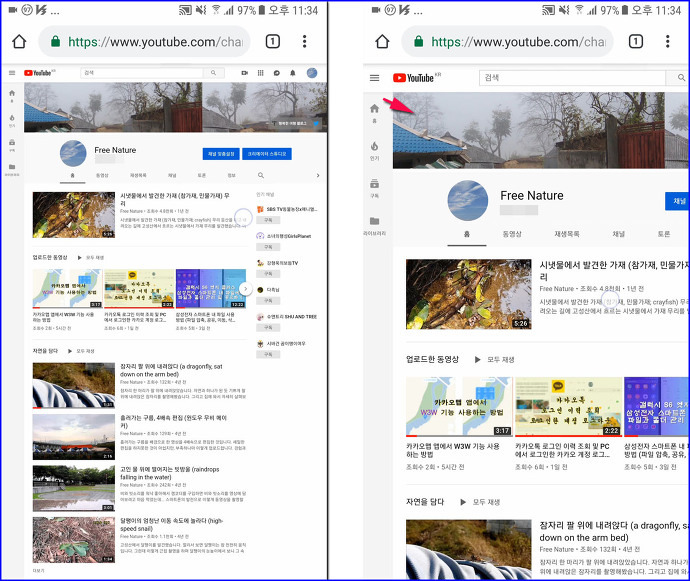Click 오후 11:34 clock in right status bar
Screen dimensions: 690x581
[656, 10]
